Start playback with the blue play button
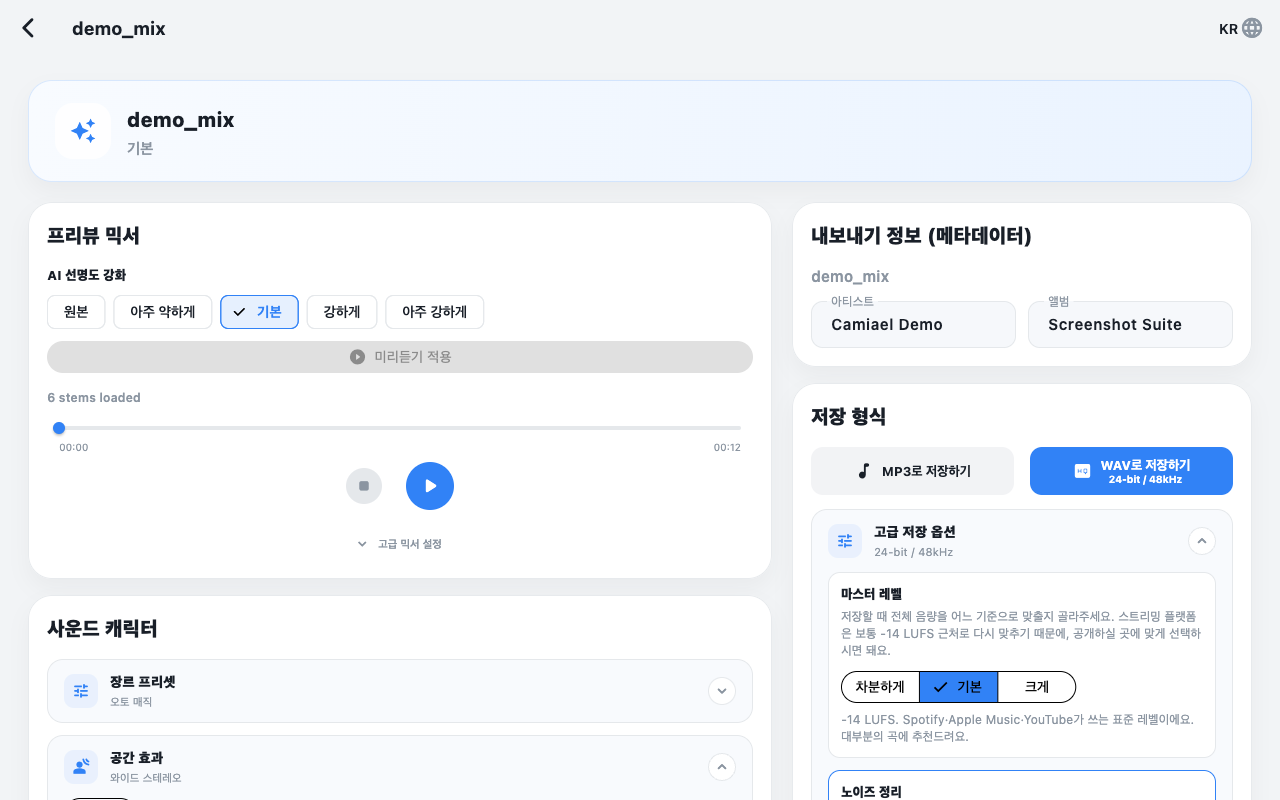1280x800 pixels. pyautogui.click(x=430, y=486)
